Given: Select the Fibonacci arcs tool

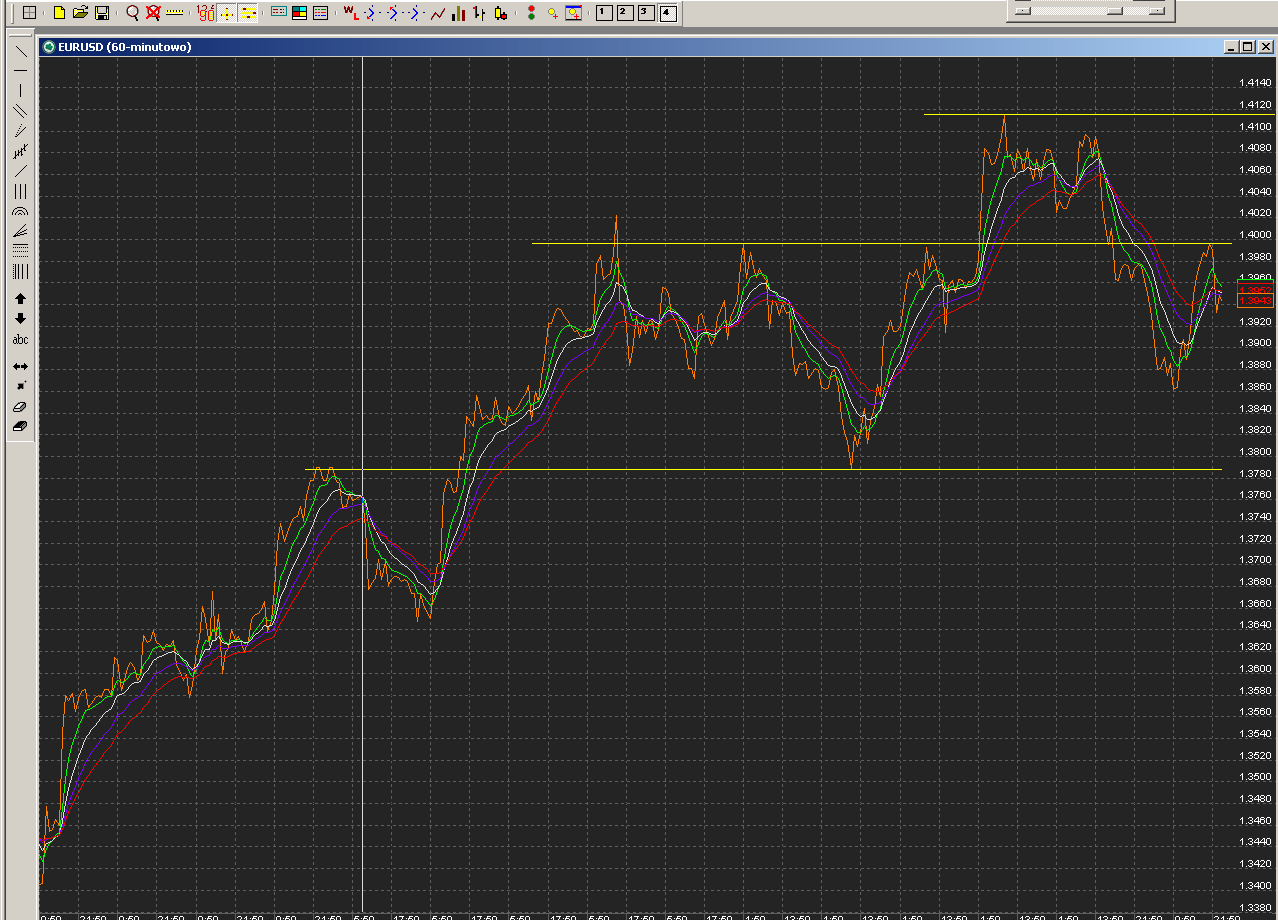Looking at the screenshot, I should pos(20,212).
